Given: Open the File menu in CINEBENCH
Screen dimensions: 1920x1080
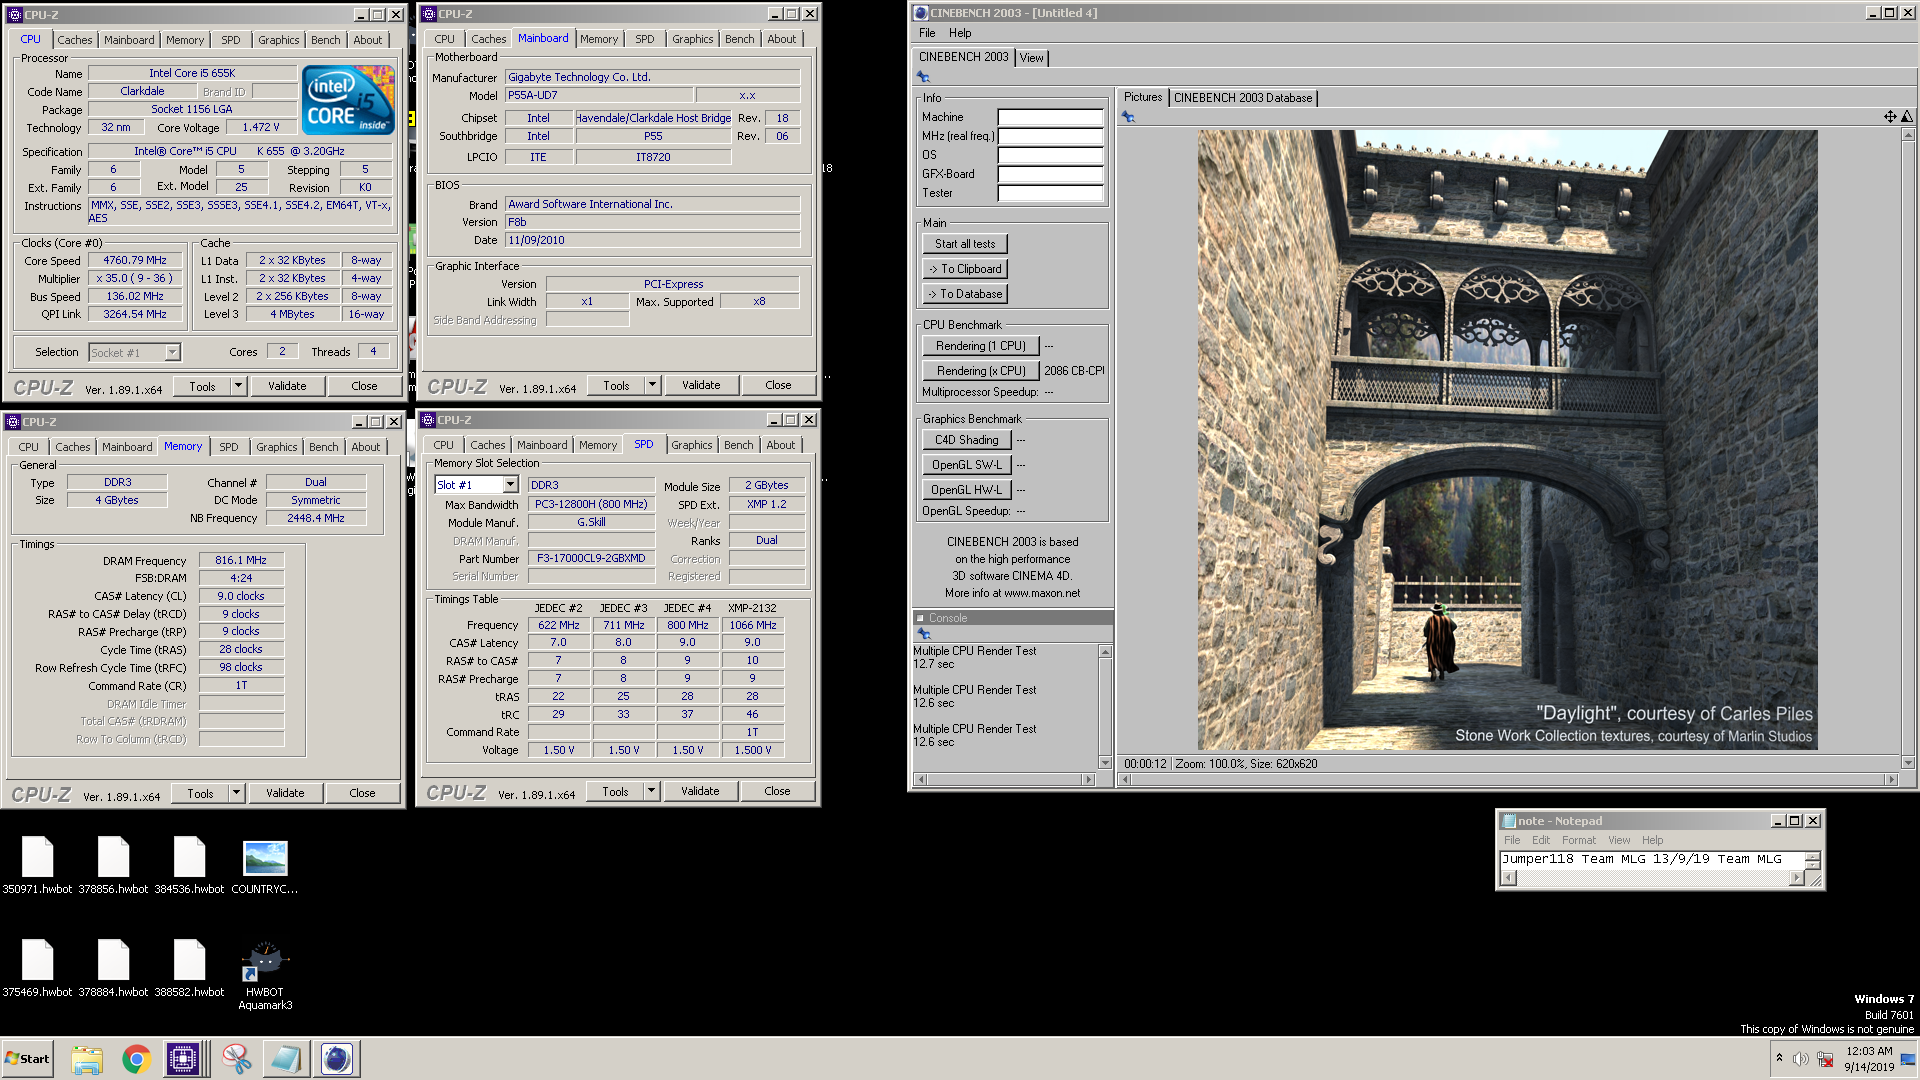Looking at the screenshot, I should click(x=927, y=33).
